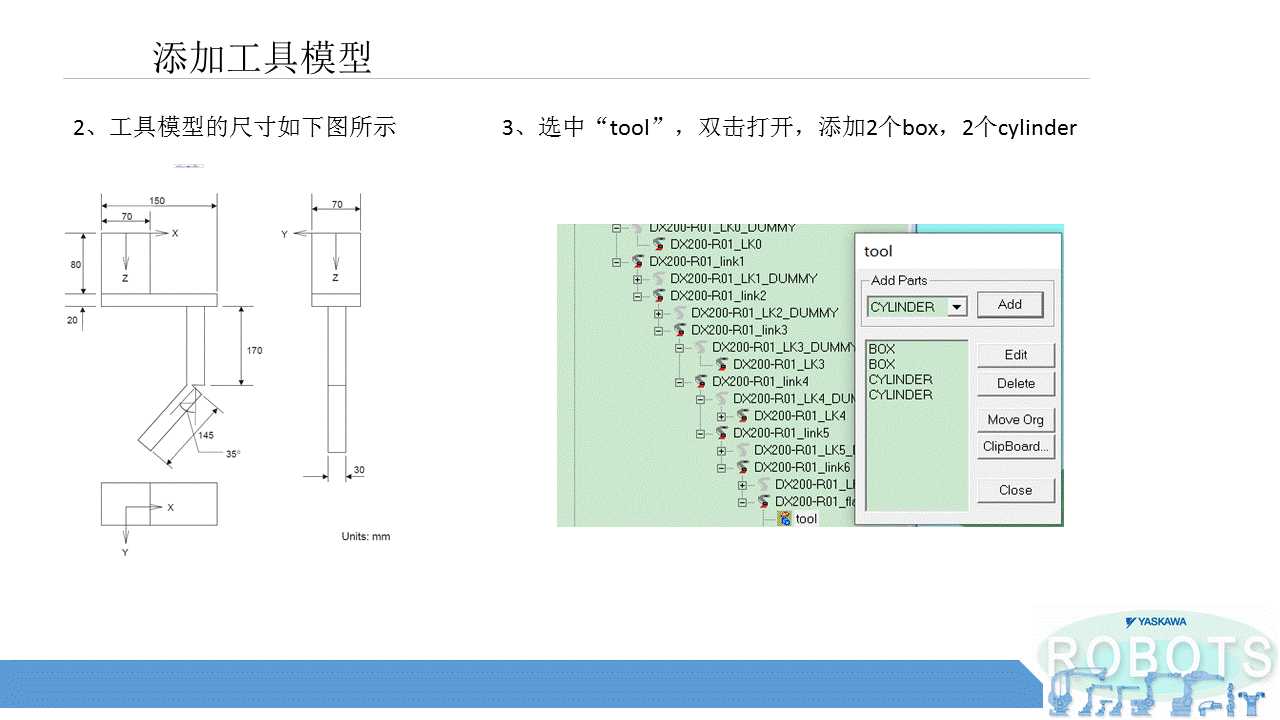Image resolution: width=1280 pixels, height=720 pixels.
Task: Select the last CYLINDER in parts list
Action: pyautogui.click(x=901, y=395)
